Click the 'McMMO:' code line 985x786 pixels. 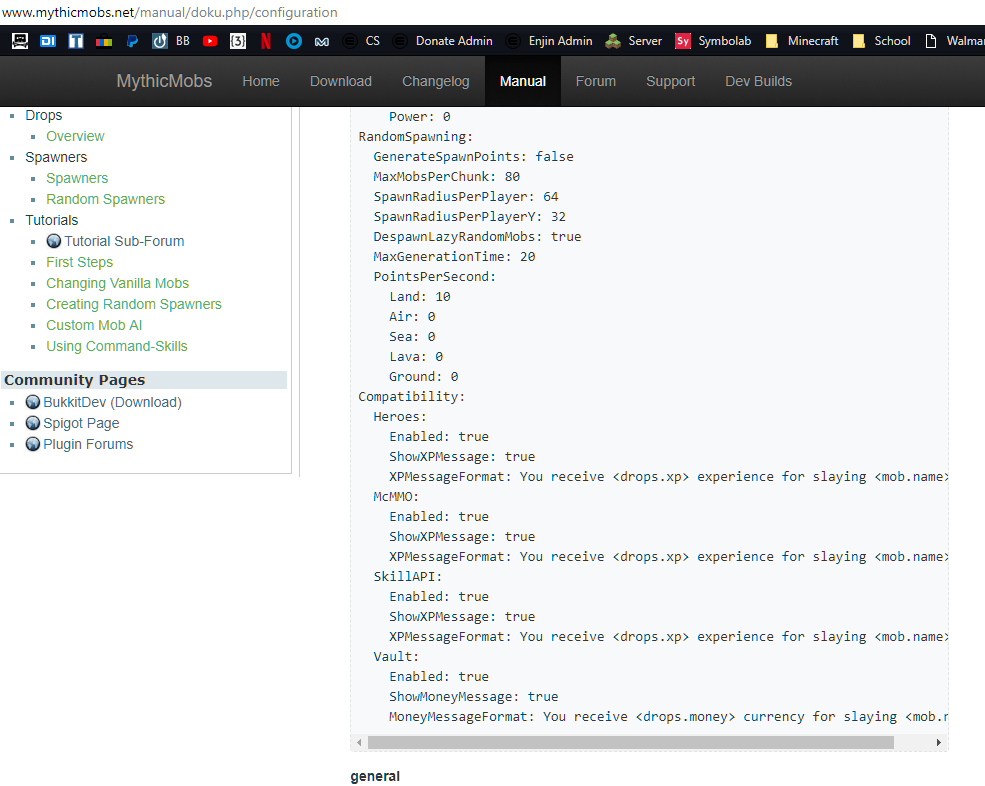(x=396, y=497)
